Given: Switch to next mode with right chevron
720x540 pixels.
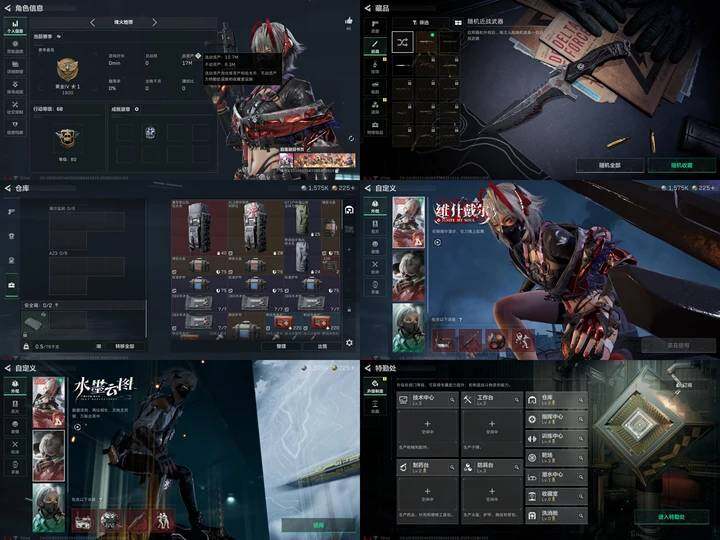Looking at the screenshot, I should [154, 22].
